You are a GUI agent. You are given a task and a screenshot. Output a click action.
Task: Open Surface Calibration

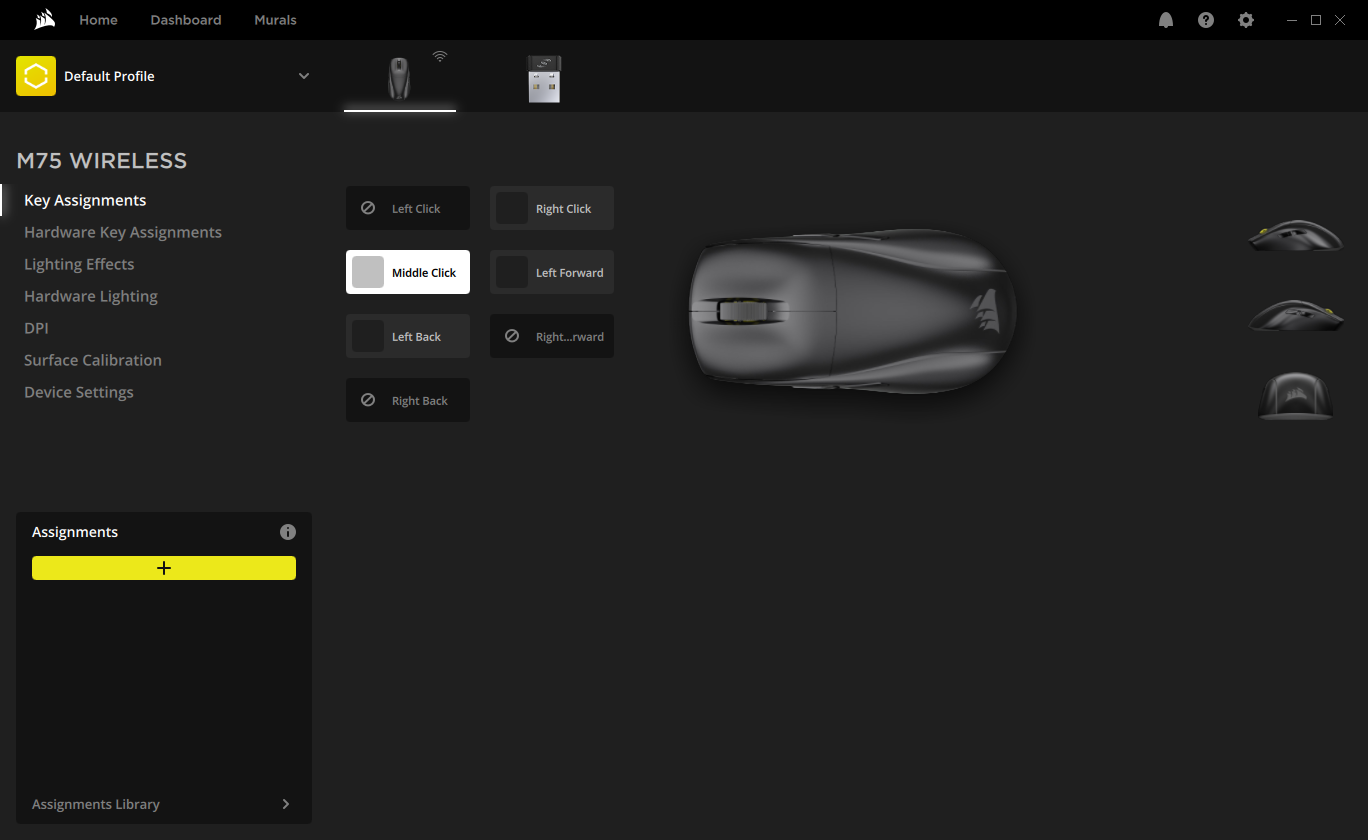coord(93,360)
